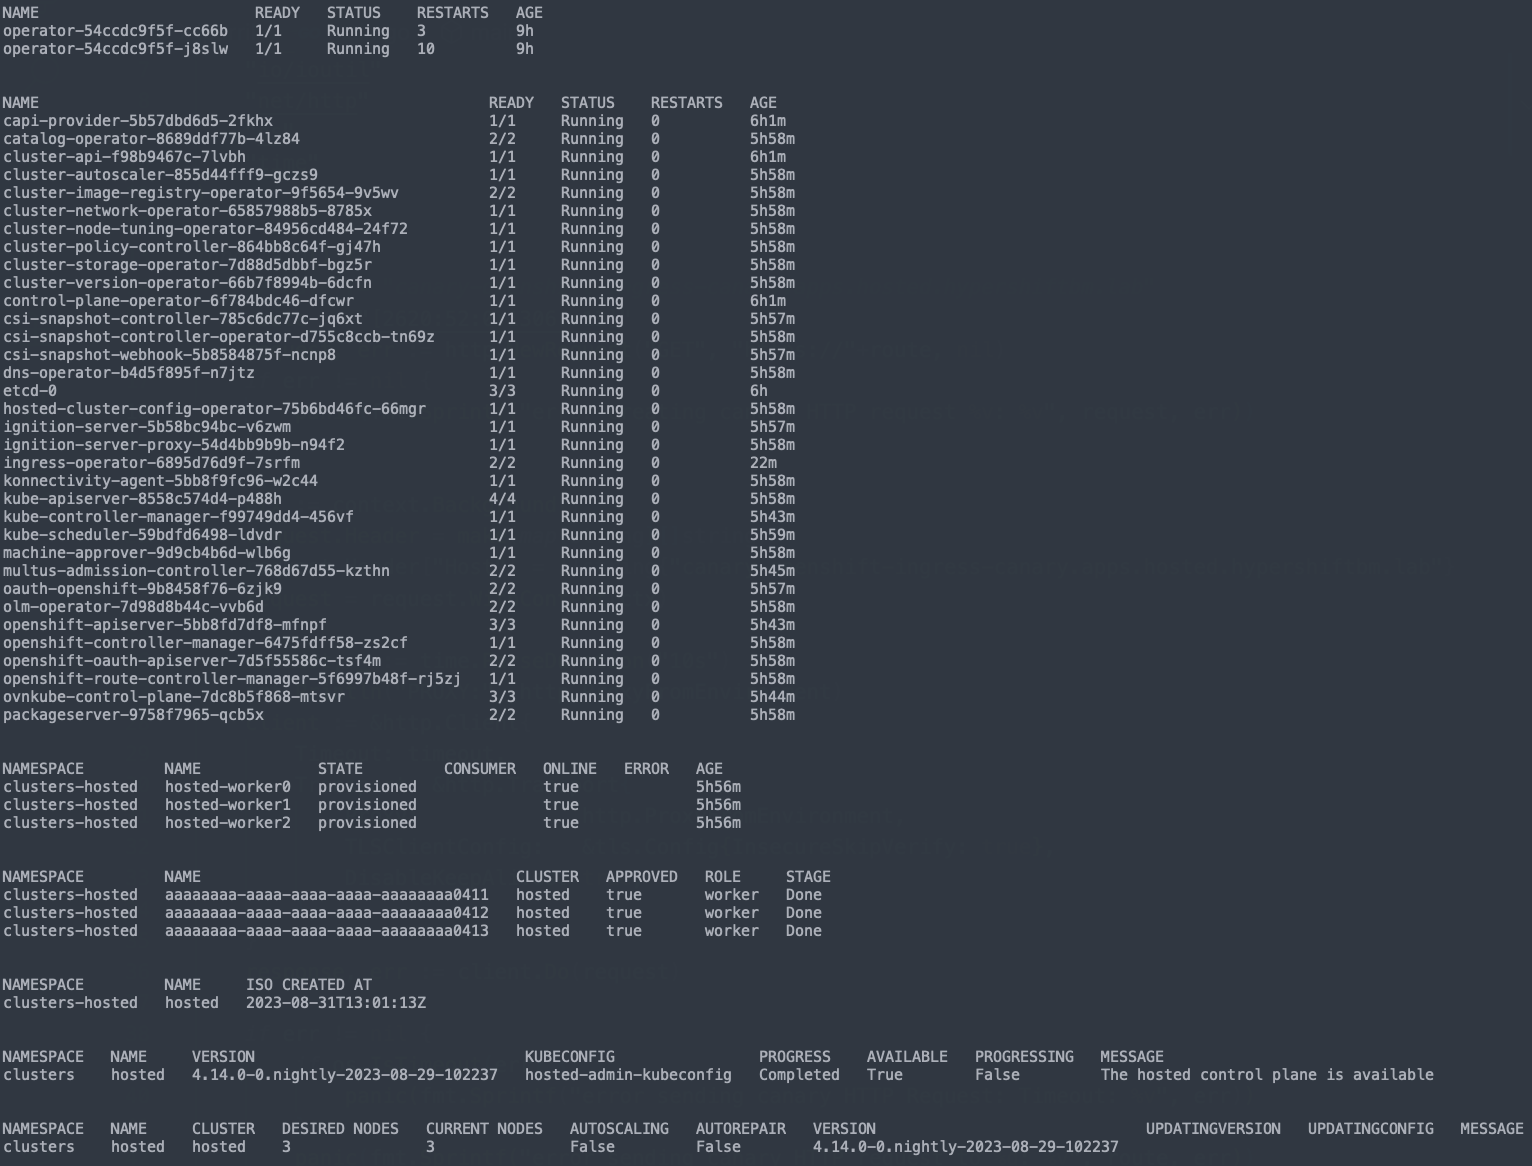Image resolution: width=1532 pixels, height=1166 pixels.
Task: Click the cluster-version-operator pod name
Action: point(187,283)
